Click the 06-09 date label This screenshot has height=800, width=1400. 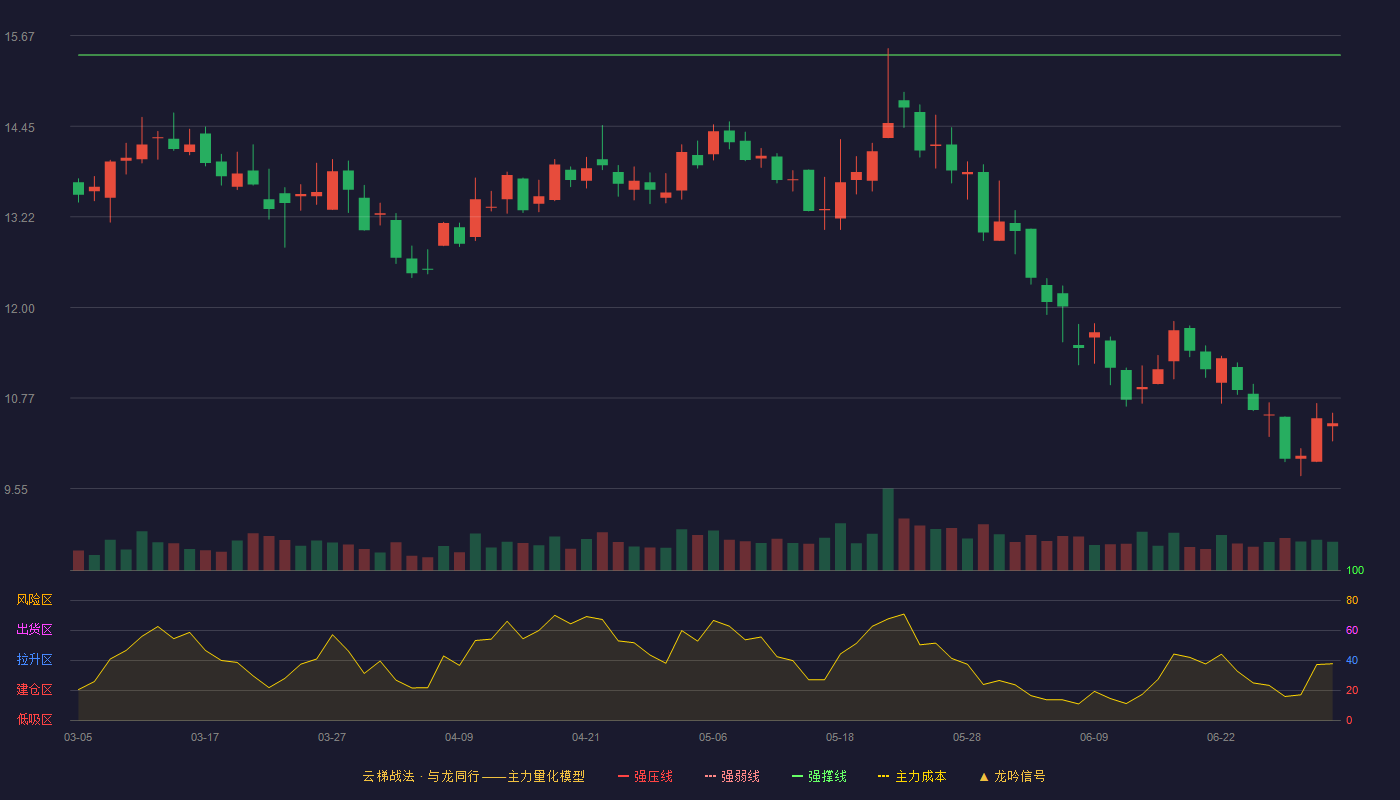[x=1094, y=737]
